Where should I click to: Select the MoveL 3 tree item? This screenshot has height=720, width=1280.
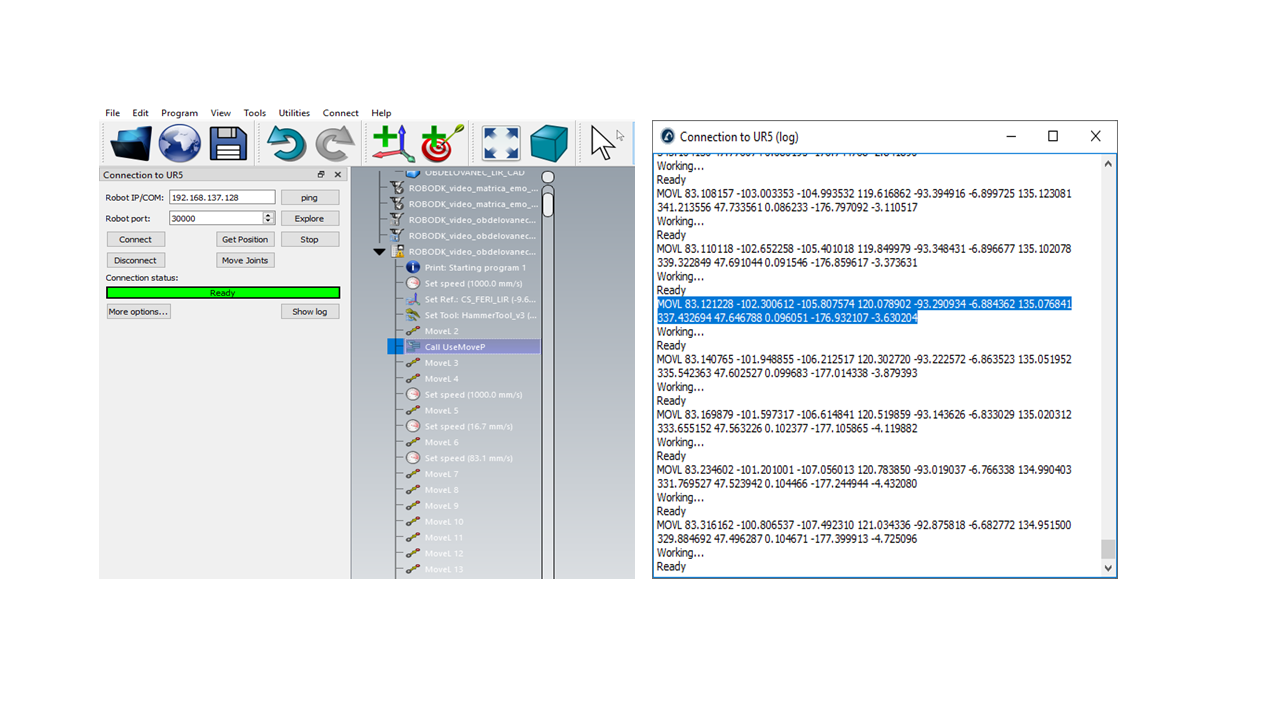click(x=441, y=363)
